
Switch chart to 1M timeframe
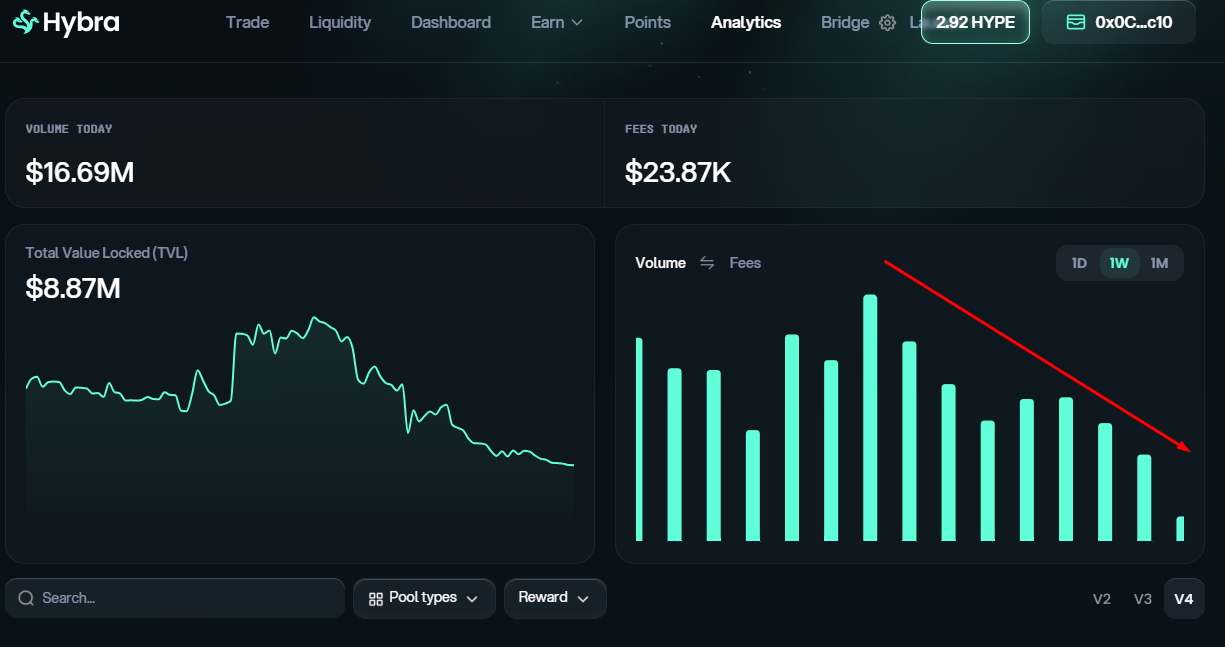click(x=1159, y=263)
